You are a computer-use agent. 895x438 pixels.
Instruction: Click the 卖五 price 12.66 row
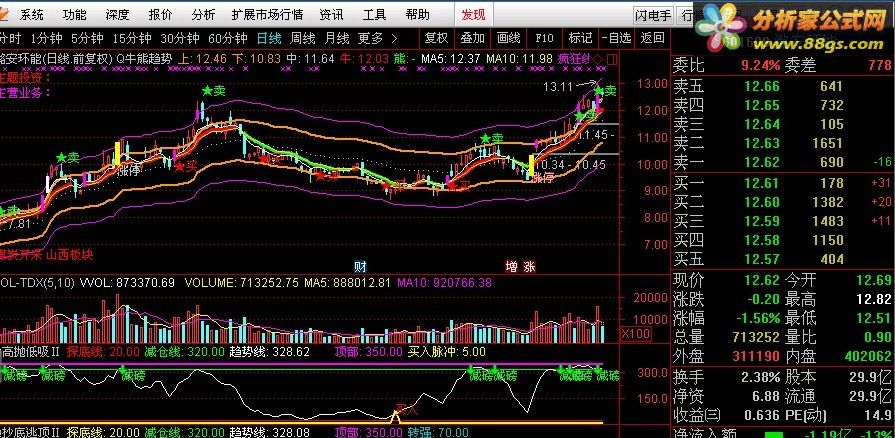click(x=783, y=86)
